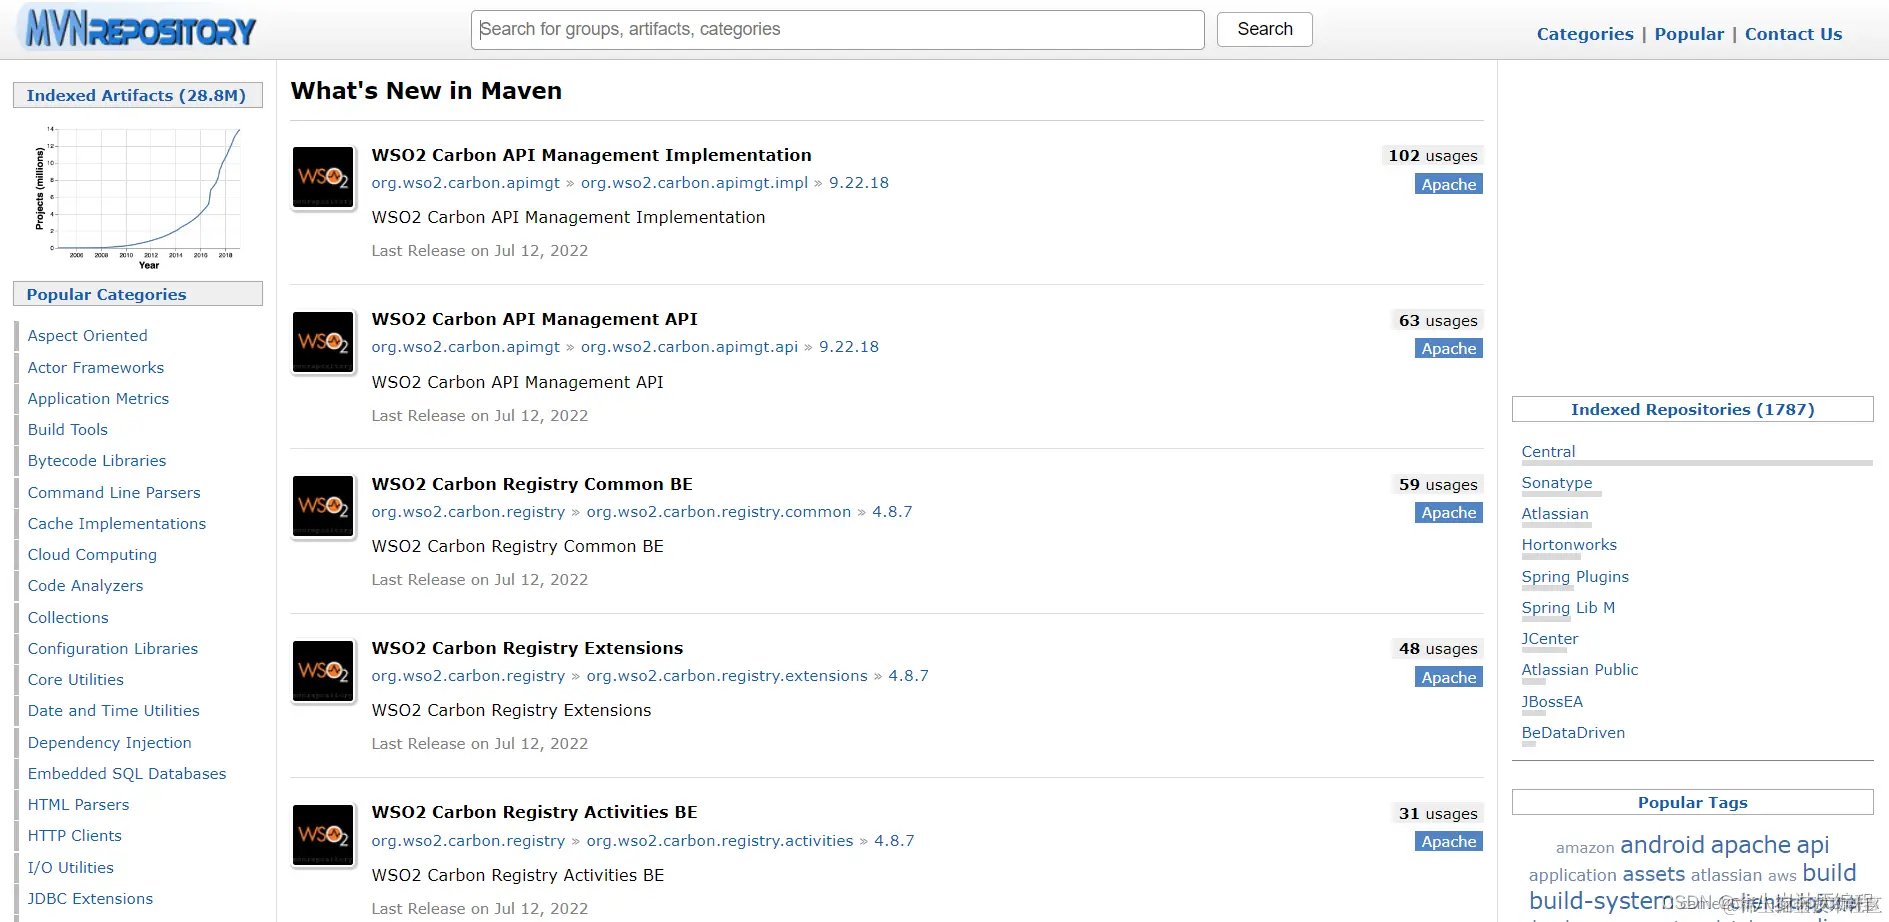Select Collections category
This screenshot has height=922, width=1889.
point(68,617)
